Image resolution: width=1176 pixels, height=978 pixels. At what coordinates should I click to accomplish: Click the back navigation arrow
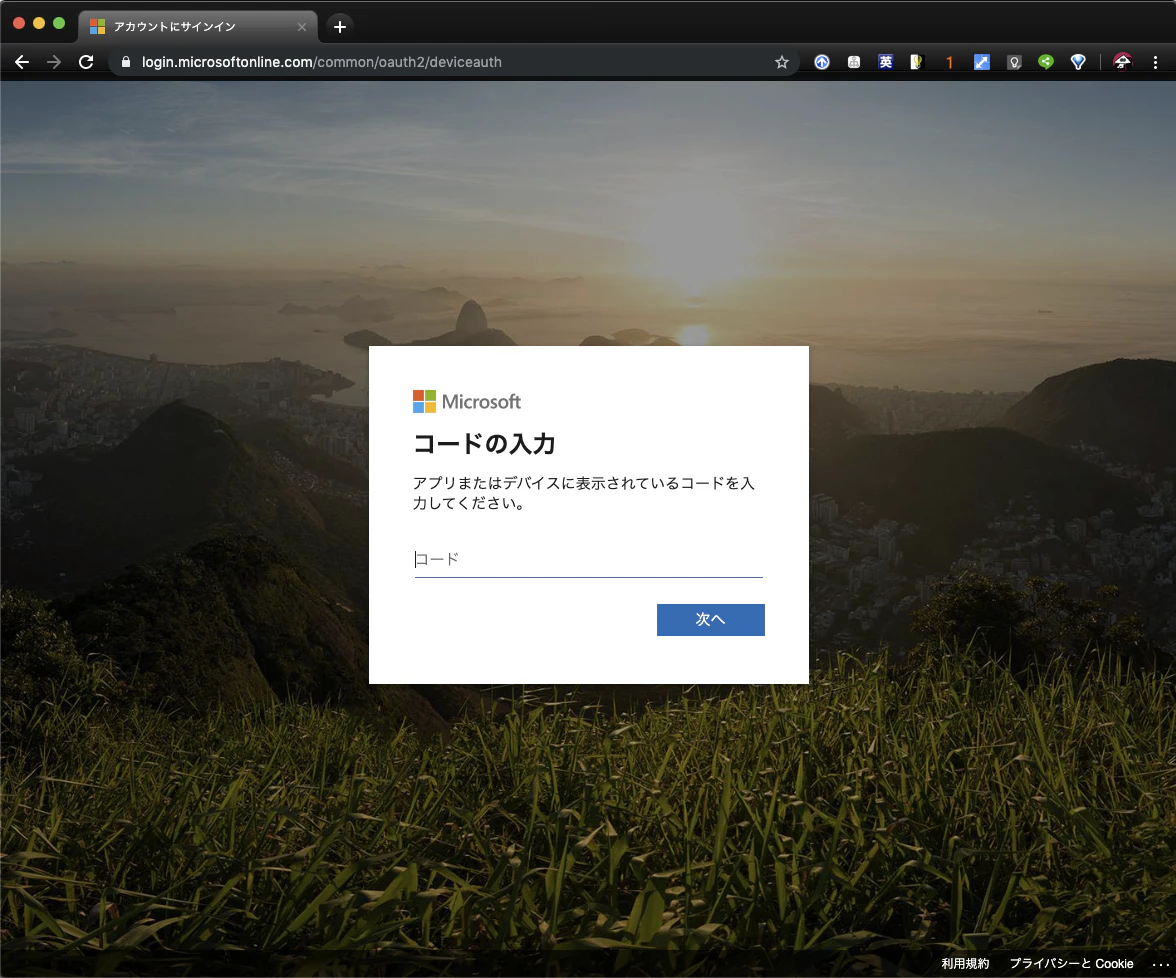click(22, 61)
